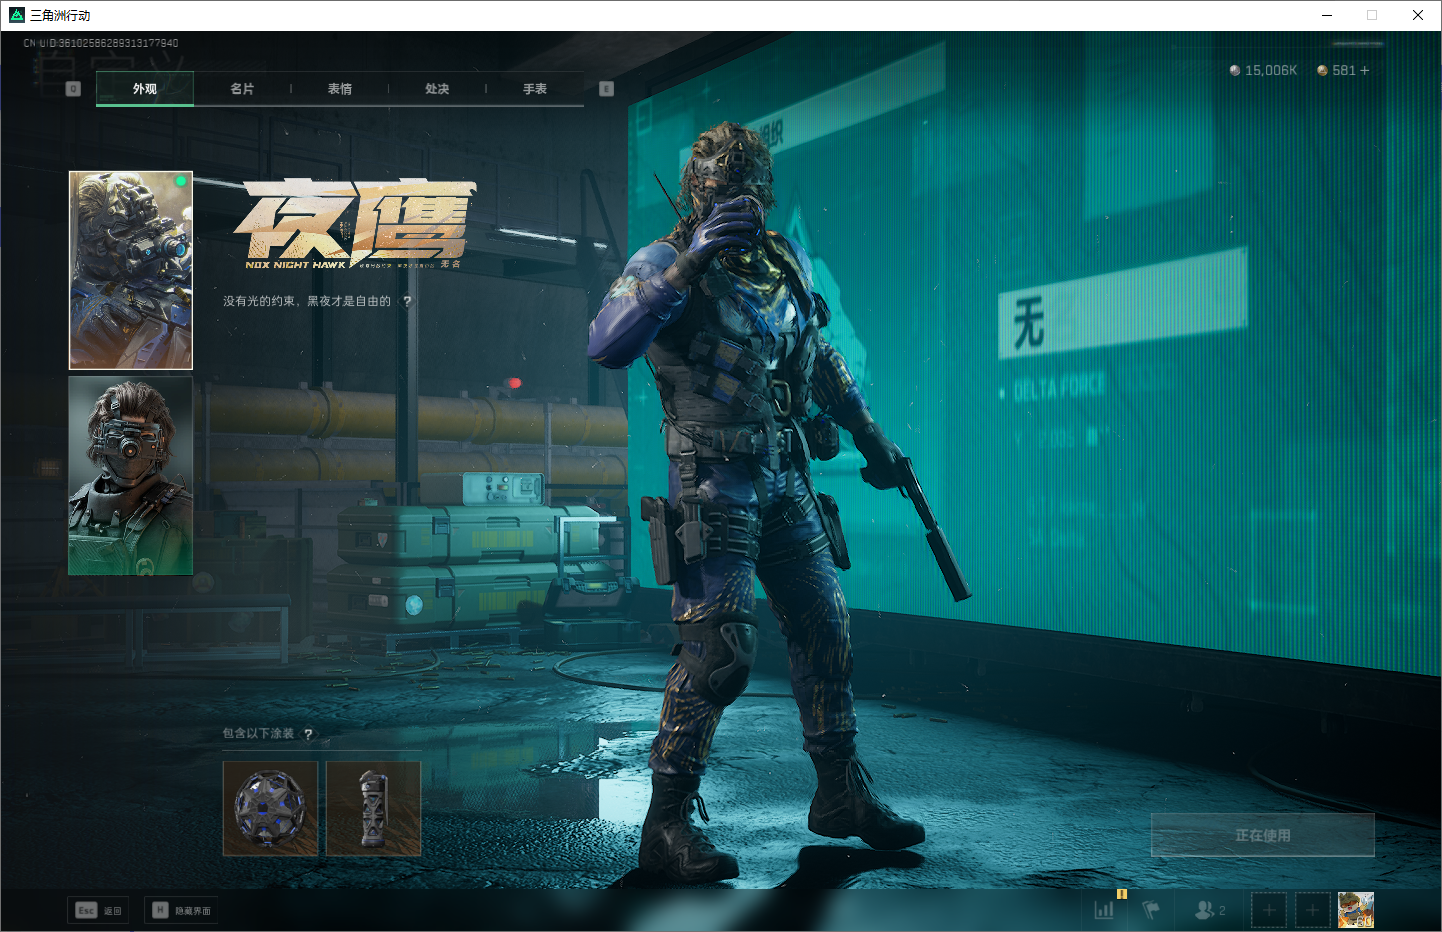This screenshot has height=932, width=1442.
Task: Click the yellow alert badge above statistics
Action: pyautogui.click(x=1122, y=894)
